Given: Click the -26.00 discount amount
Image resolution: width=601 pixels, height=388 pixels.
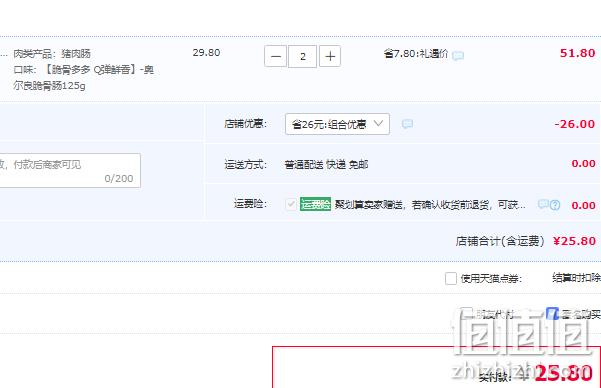Looking at the screenshot, I should point(575,124).
